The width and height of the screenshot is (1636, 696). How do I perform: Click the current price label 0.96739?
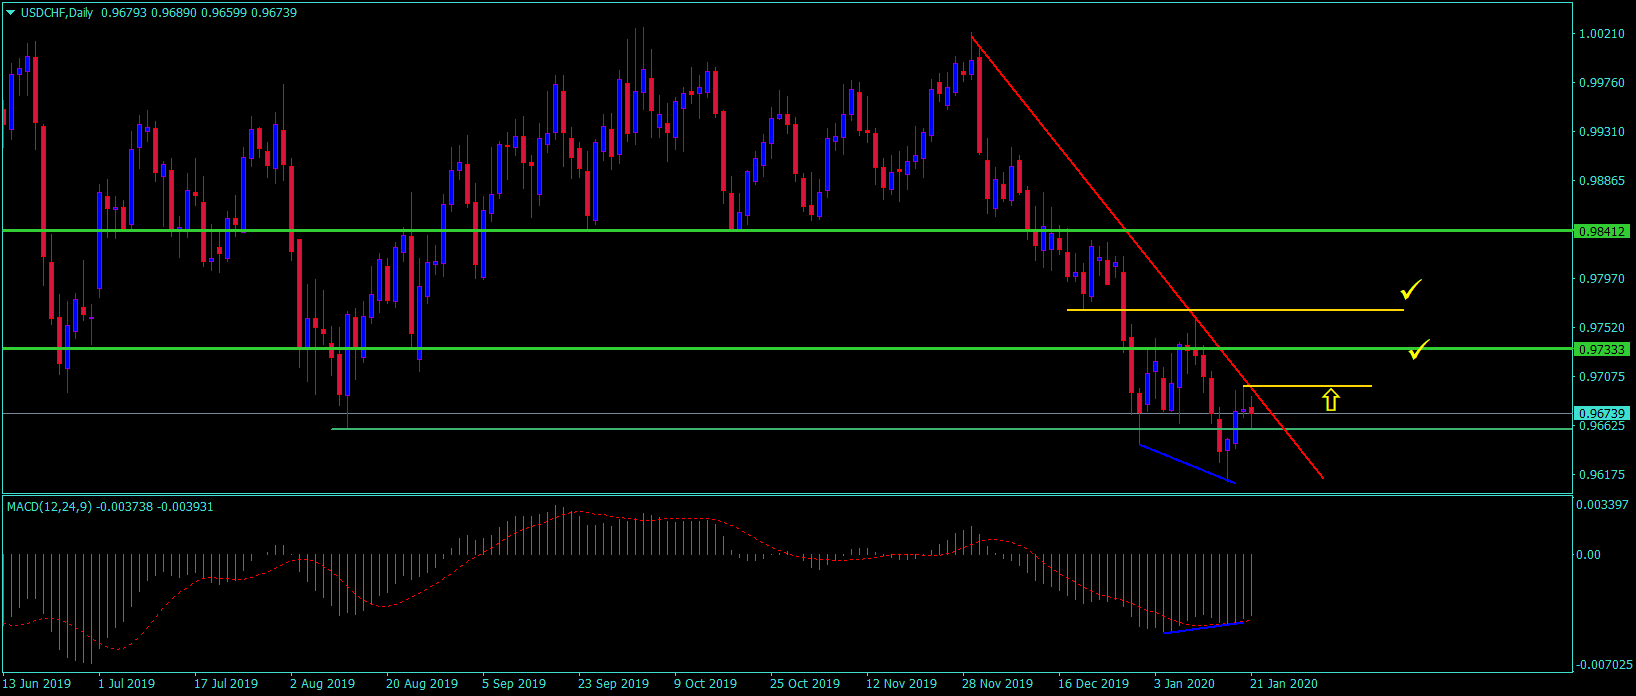[1602, 413]
